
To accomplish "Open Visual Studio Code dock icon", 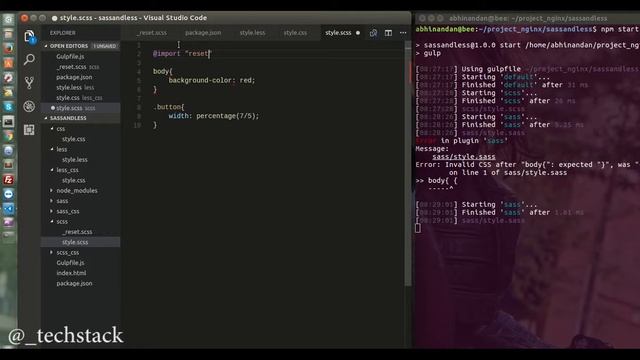I will [8, 209].
